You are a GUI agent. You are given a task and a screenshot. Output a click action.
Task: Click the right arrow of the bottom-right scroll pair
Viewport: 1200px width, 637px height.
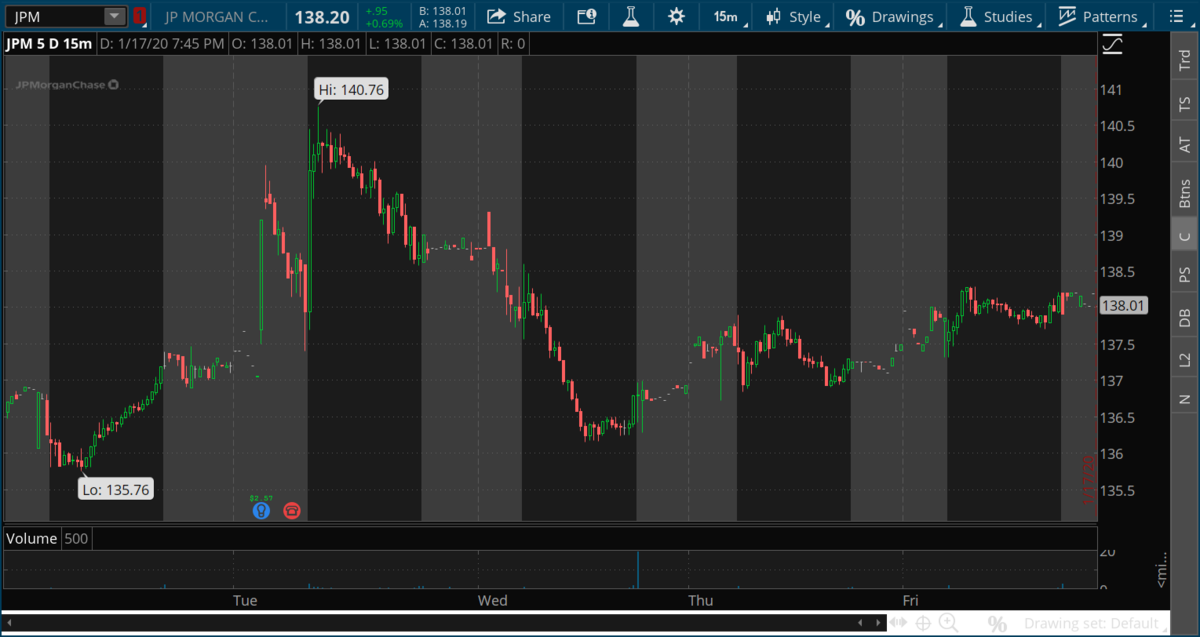878,623
